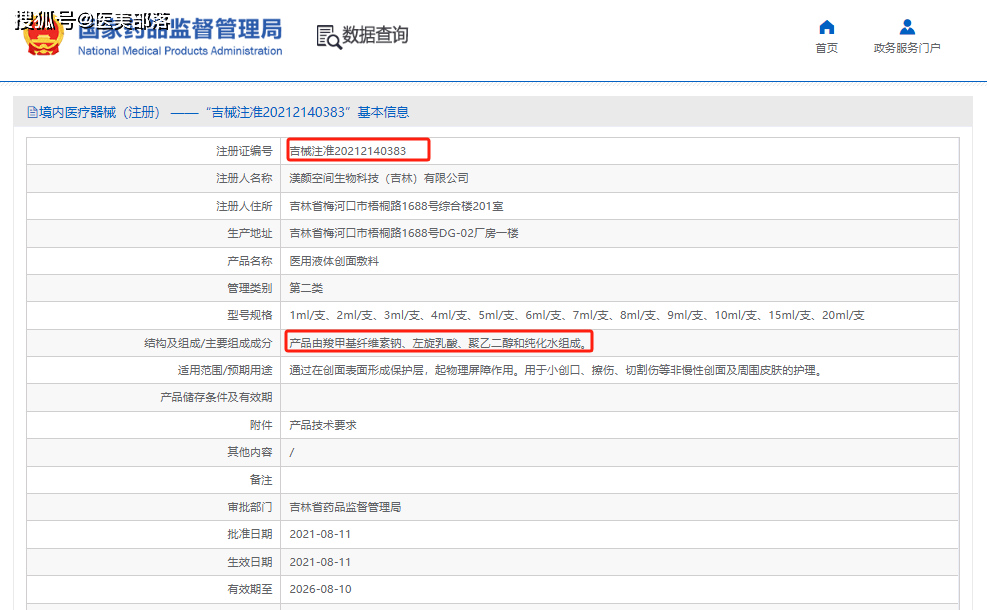Click the production address DG-02厂房一楼
987x610 pixels.
coord(404,233)
